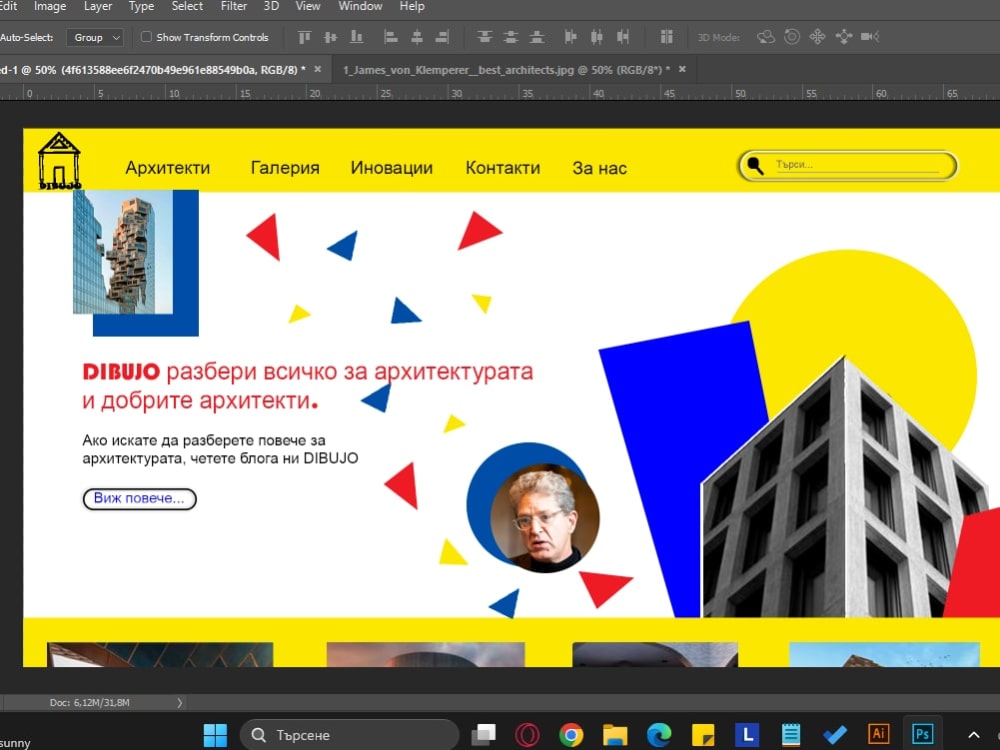Open Opera browser from the taskbar
Viewport: 1000px width, 750px height.
click(527, 735)
